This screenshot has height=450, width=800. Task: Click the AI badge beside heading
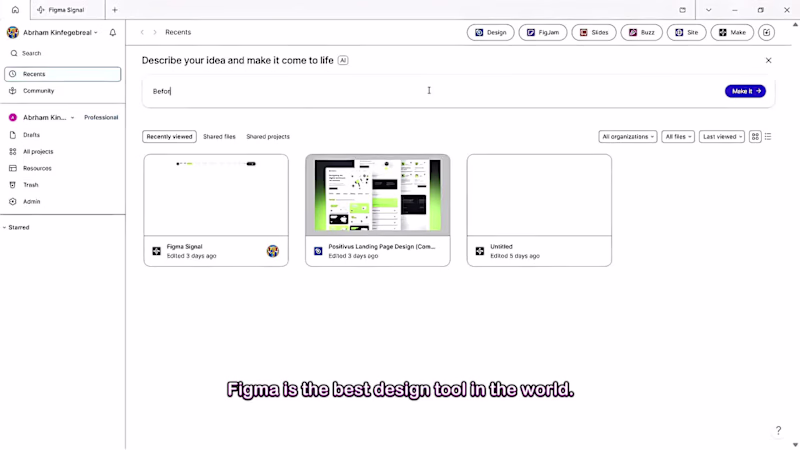tap(343, 60)
